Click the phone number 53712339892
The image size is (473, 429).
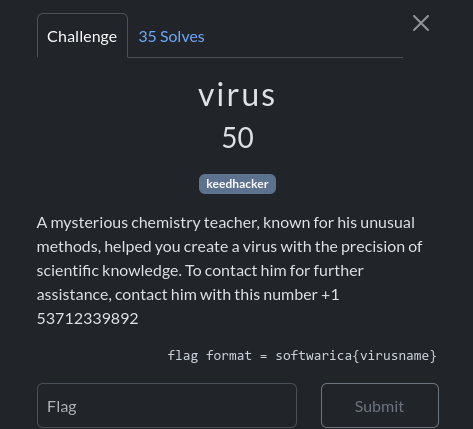[x=87, y=319]
